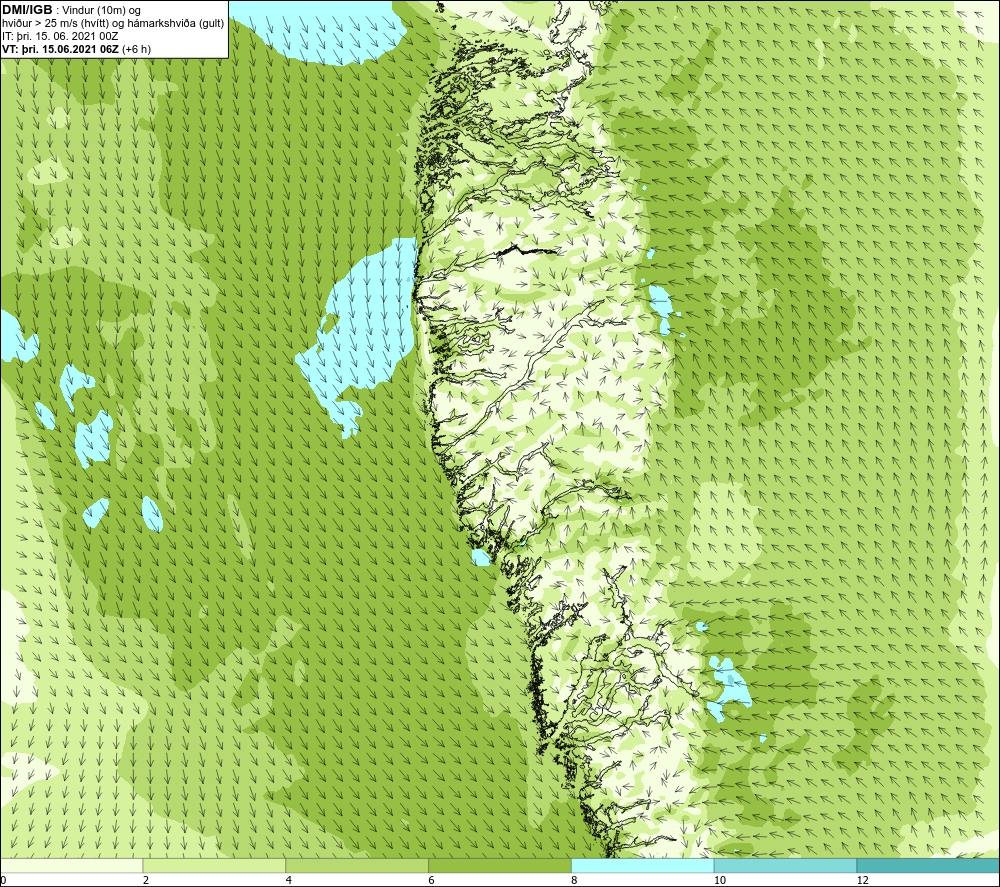Image resolution: width=1000 pixels, height=887 pixels.
Task: Click the color scale label '8'
Action: click(575, 881)
